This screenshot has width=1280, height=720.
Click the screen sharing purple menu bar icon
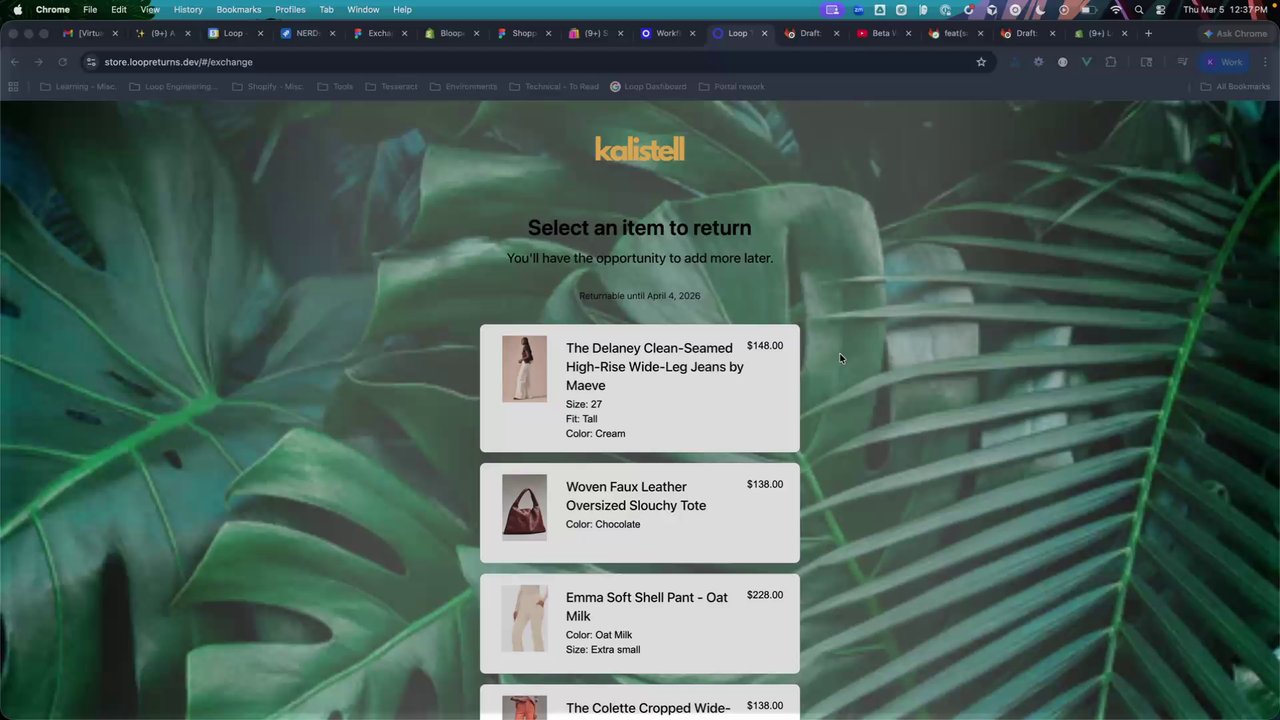(832, 9)
